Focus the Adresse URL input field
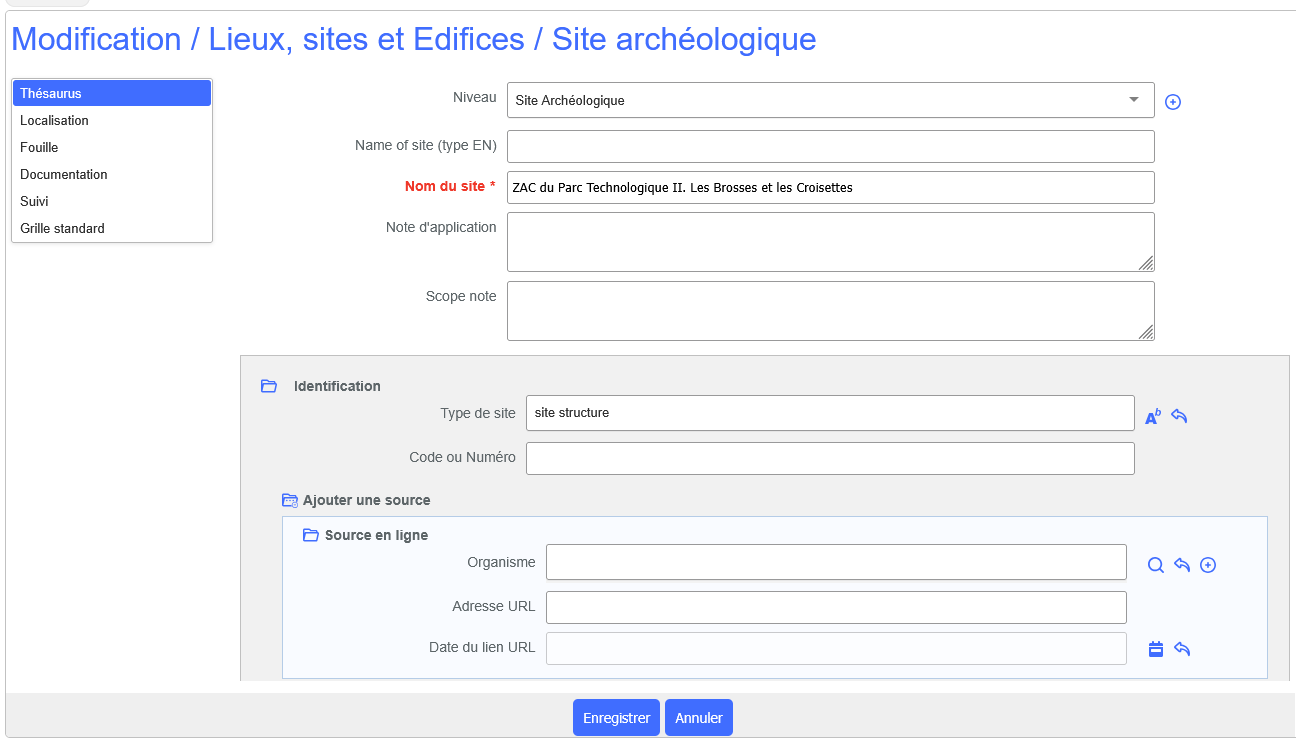Viewport: 1296px width, 739px height. coord(836,607)
